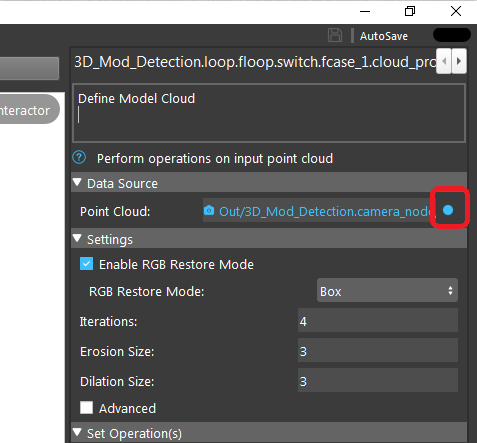The height and width of the screenshot is (443, 477).
Task: Open the RGB Restore Mode dropdown
Action: tap(387, 291)
